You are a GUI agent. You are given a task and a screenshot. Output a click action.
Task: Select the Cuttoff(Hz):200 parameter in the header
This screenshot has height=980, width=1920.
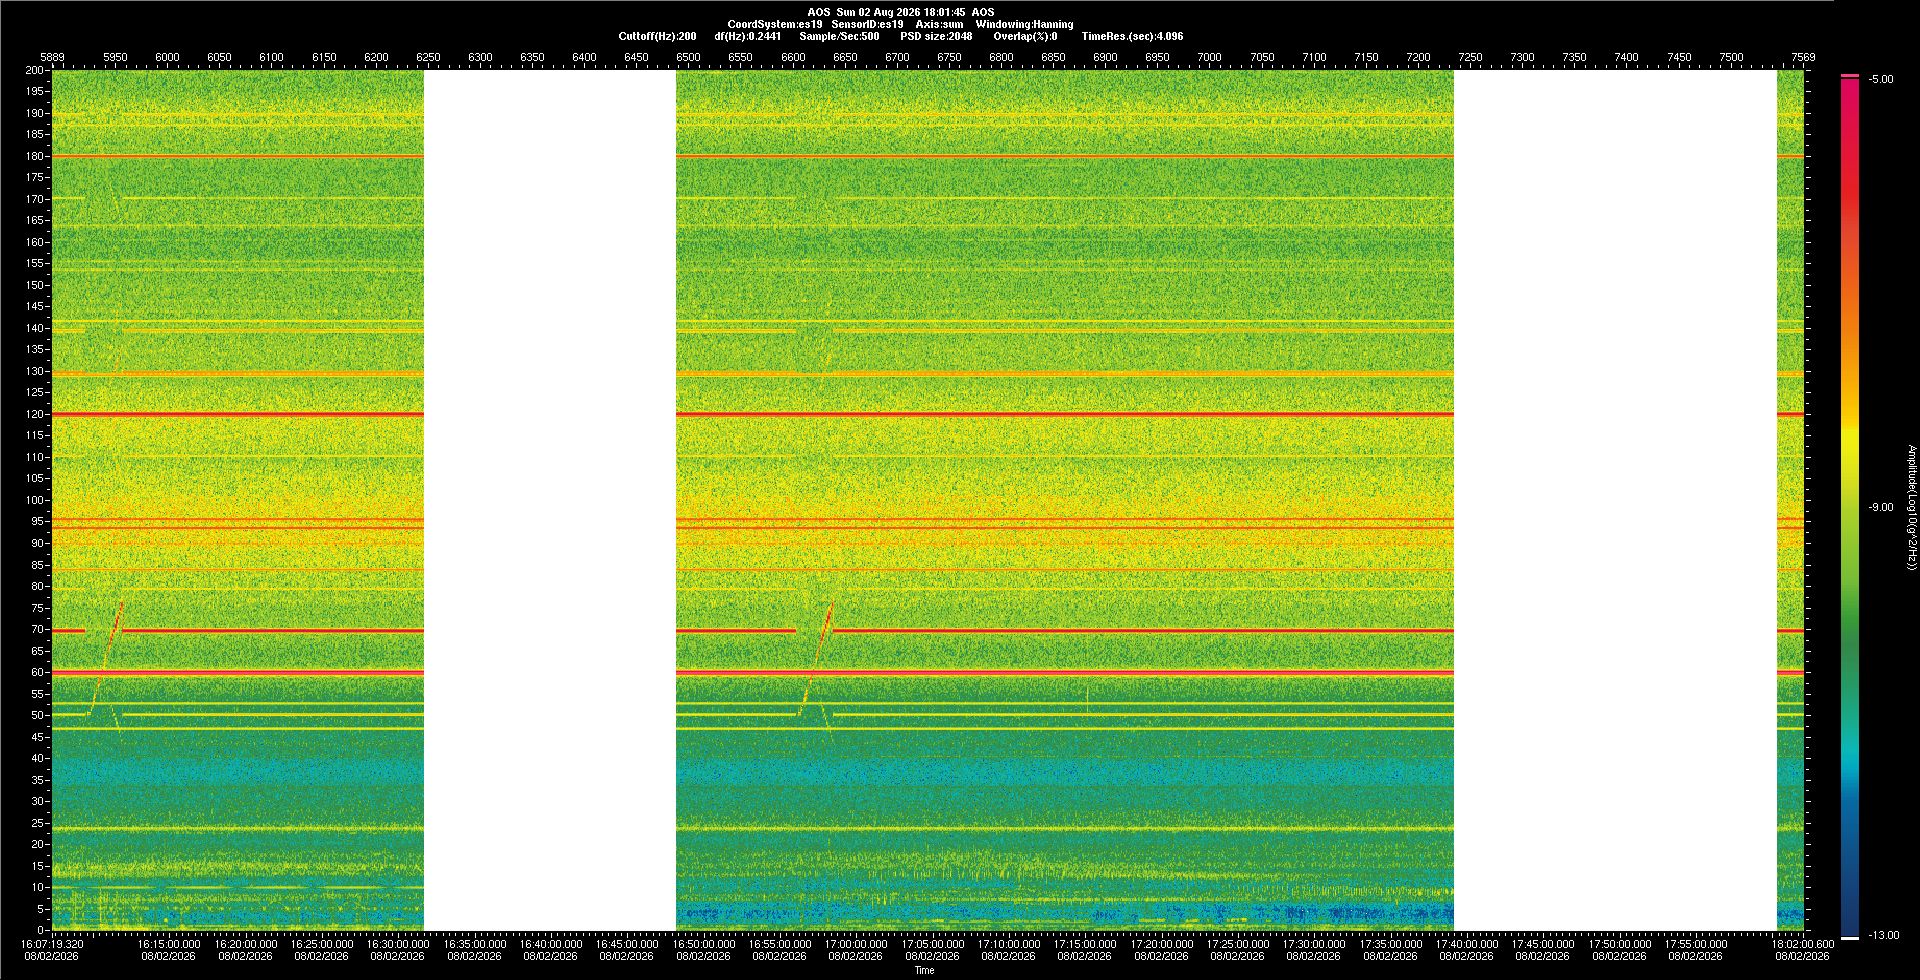657,36
